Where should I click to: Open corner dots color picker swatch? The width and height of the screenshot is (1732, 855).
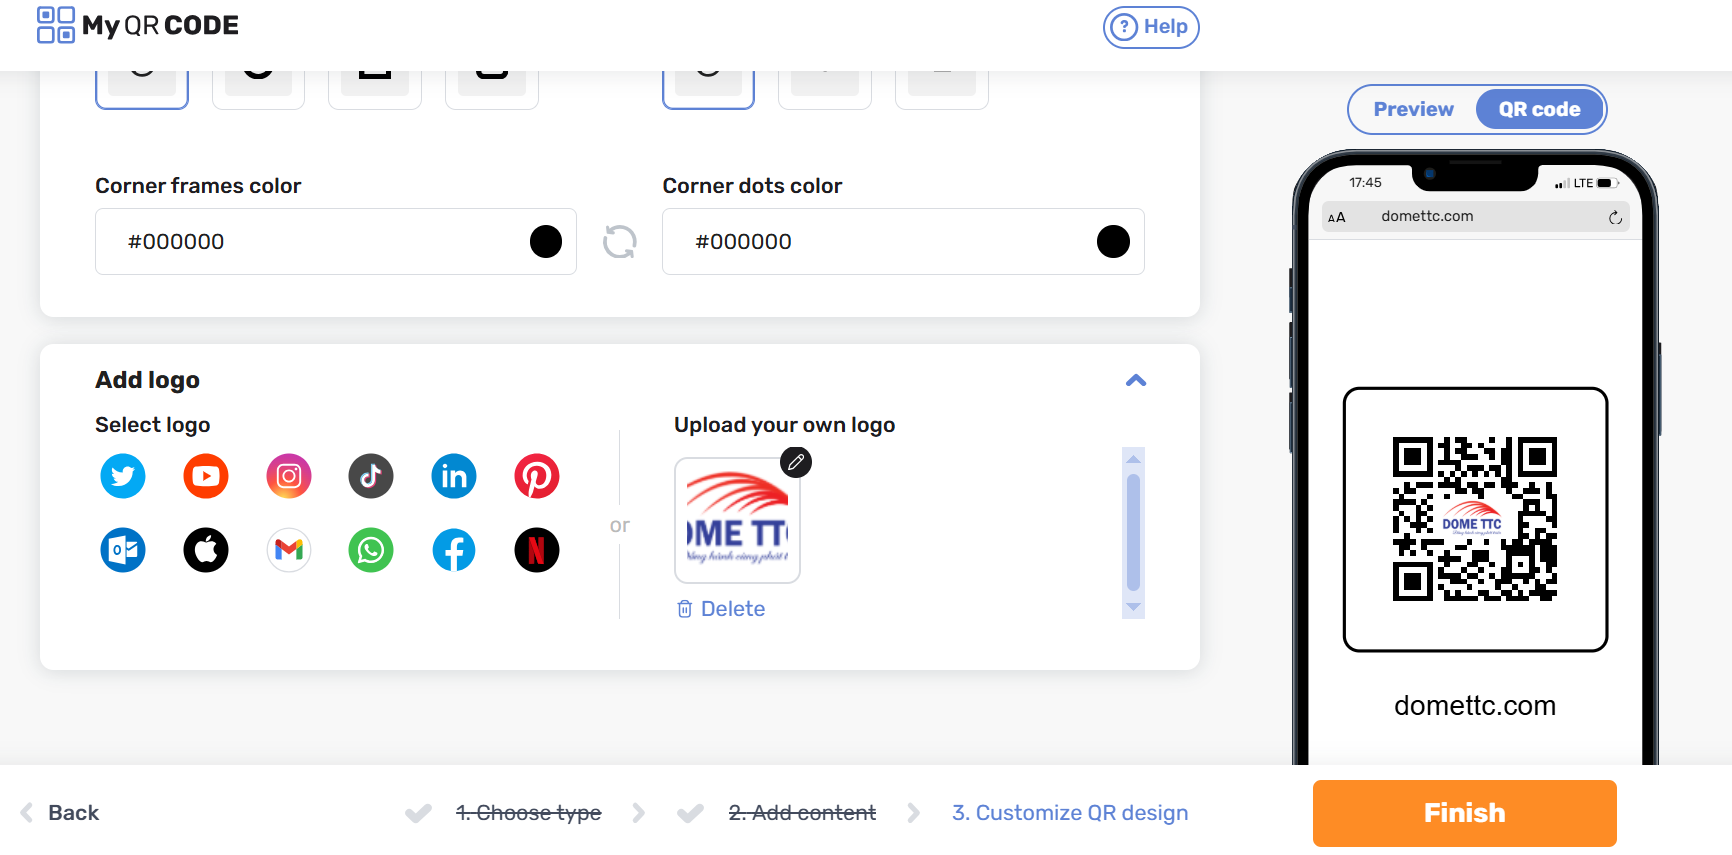[1113, 241]
